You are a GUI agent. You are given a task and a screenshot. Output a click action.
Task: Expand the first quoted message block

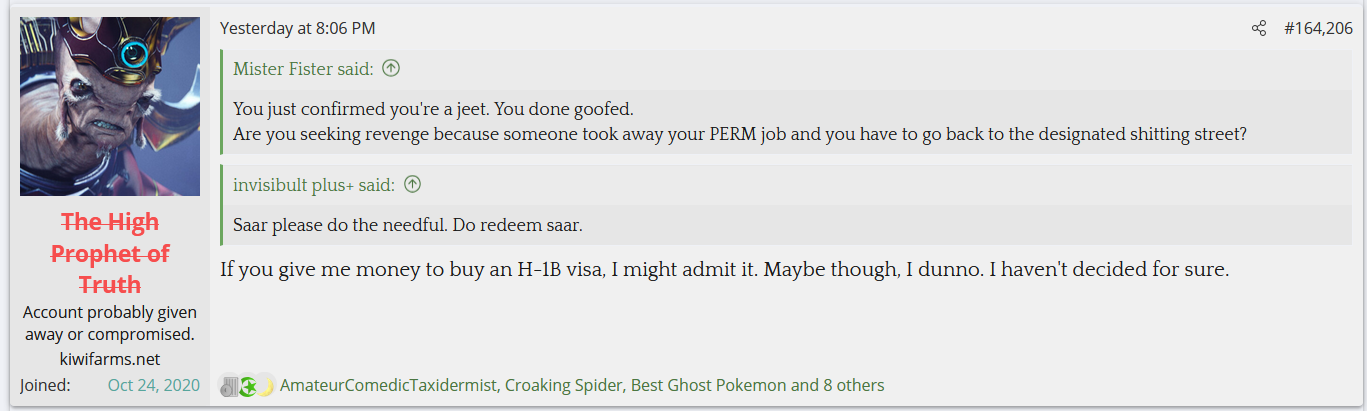pyautogui.click(x=740, y=121)
